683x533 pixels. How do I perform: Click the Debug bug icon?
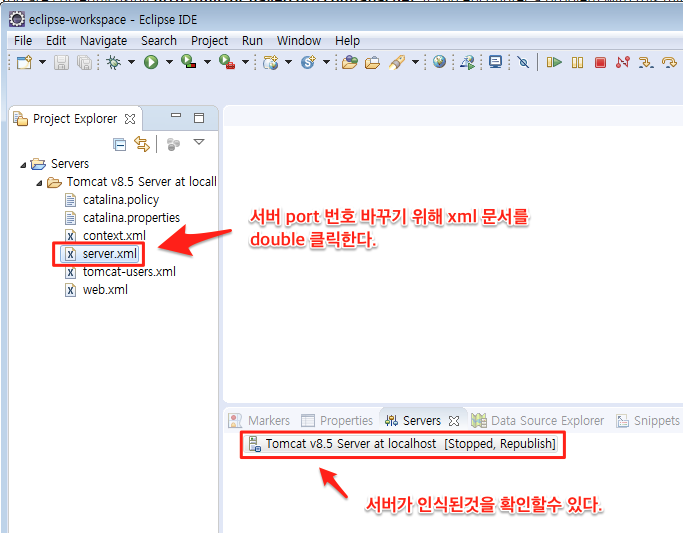point(114,62)
